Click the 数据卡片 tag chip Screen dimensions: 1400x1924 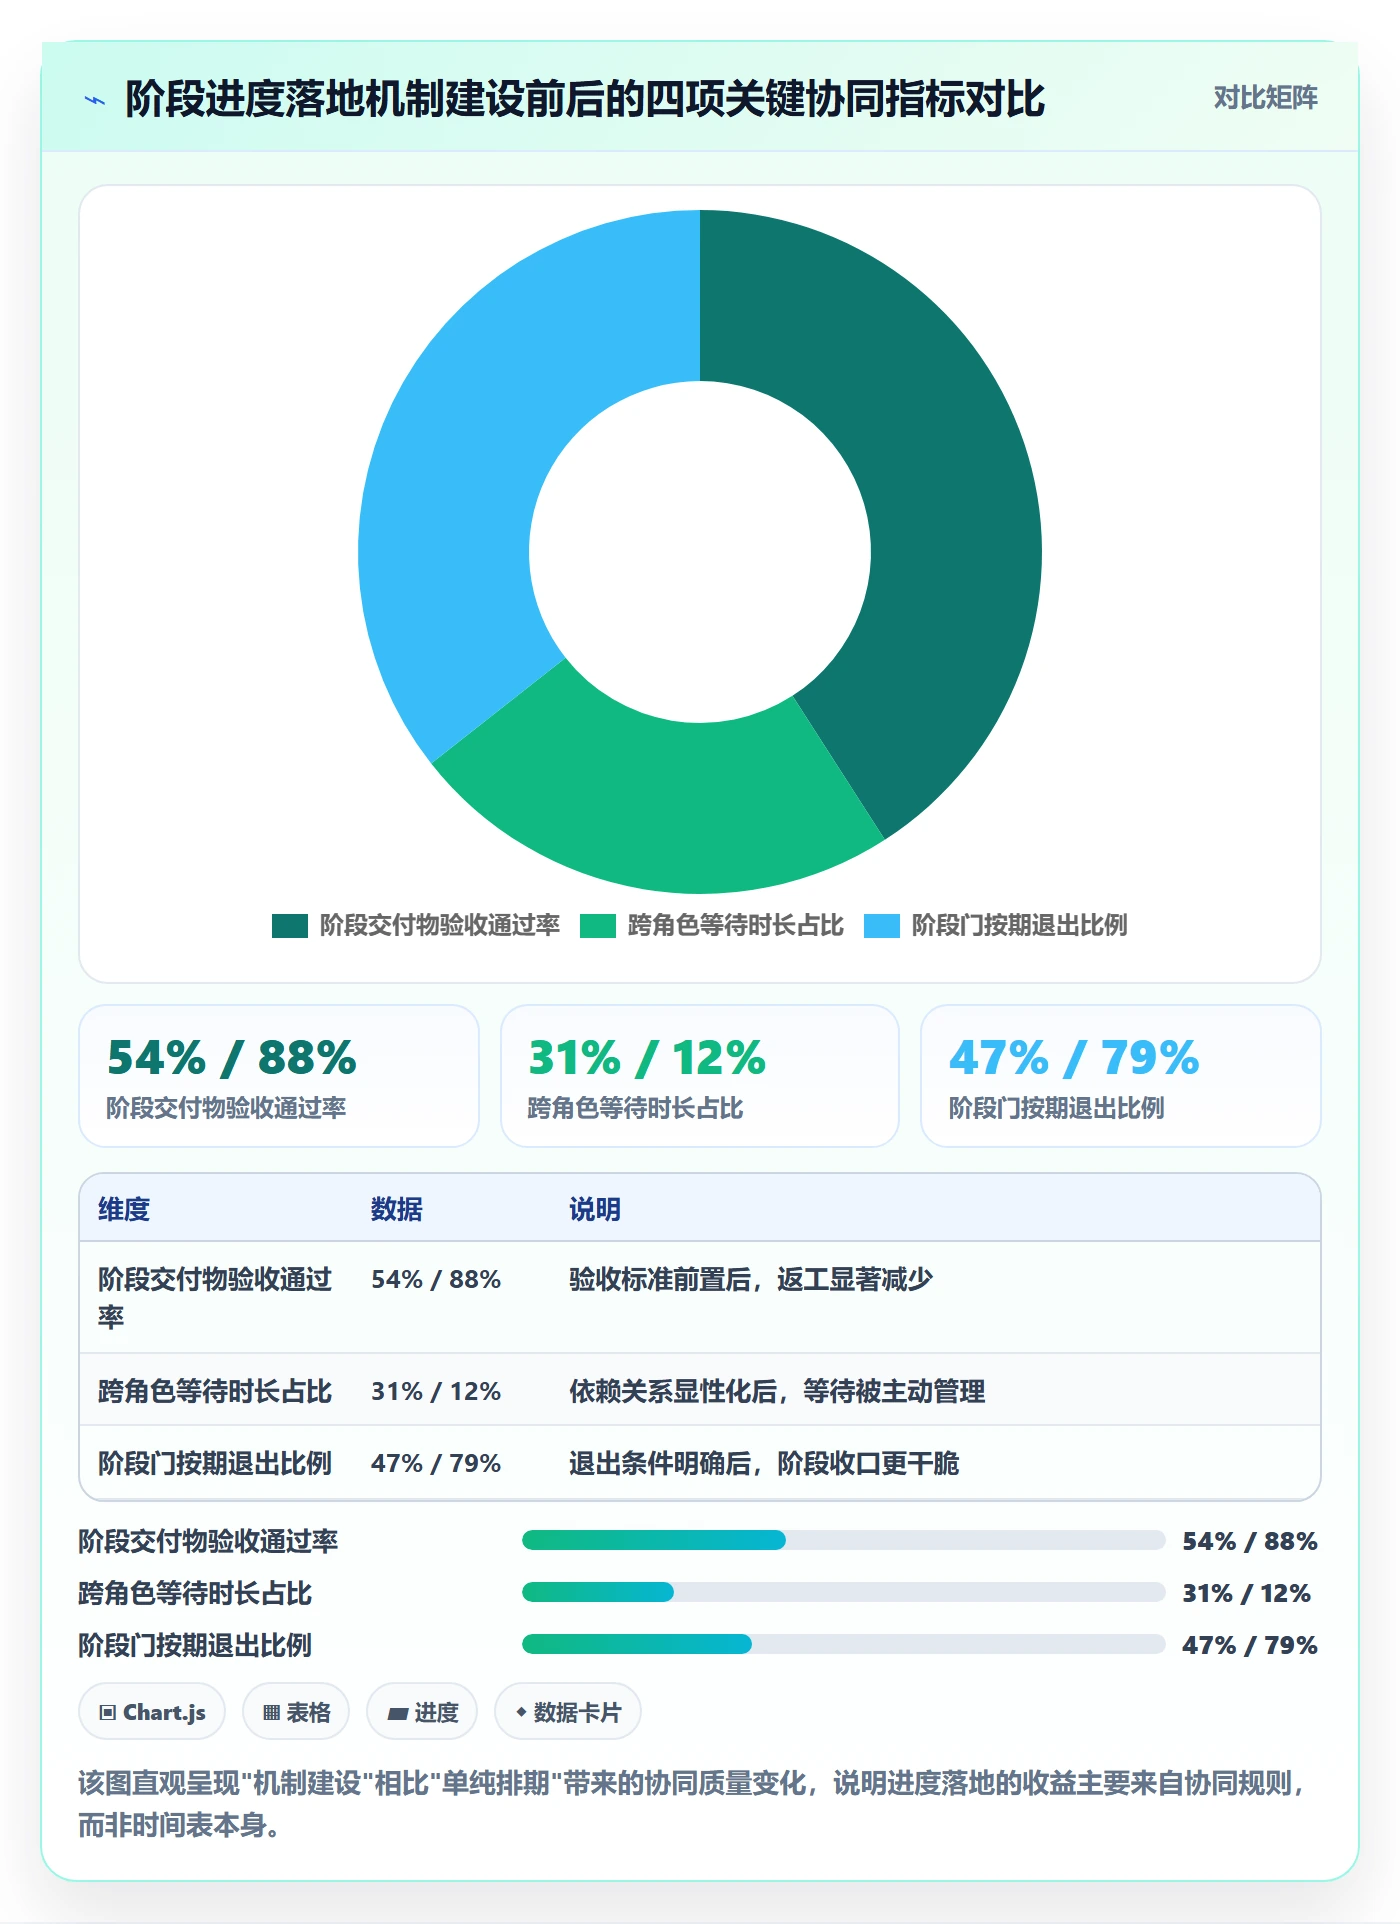568,1712
